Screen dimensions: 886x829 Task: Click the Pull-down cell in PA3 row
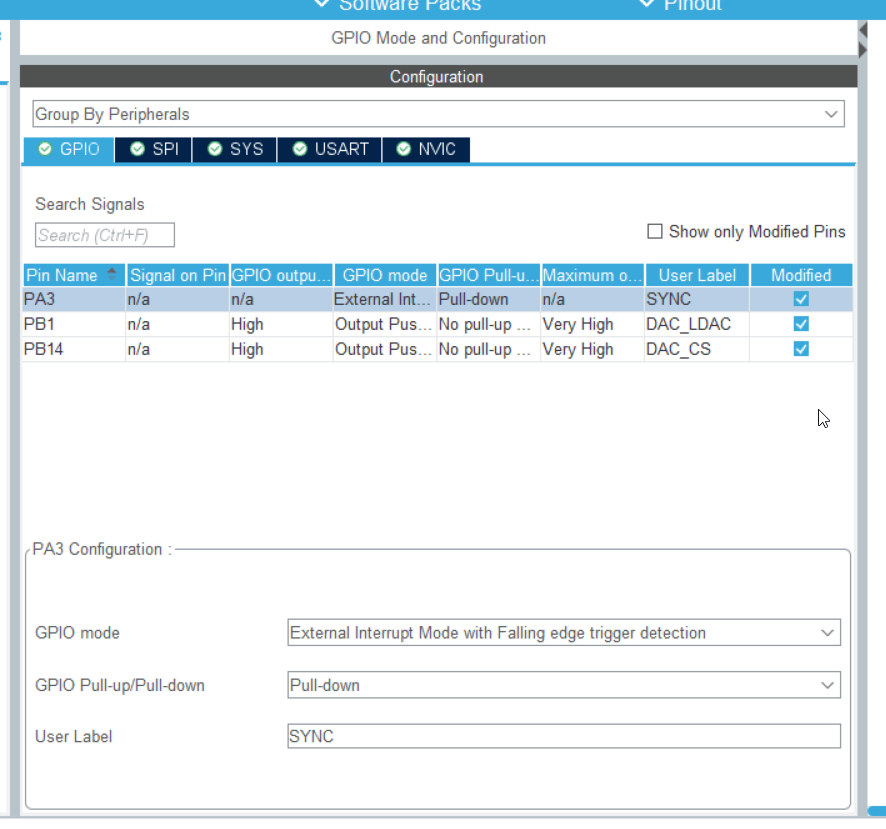(x=488, y=300)
